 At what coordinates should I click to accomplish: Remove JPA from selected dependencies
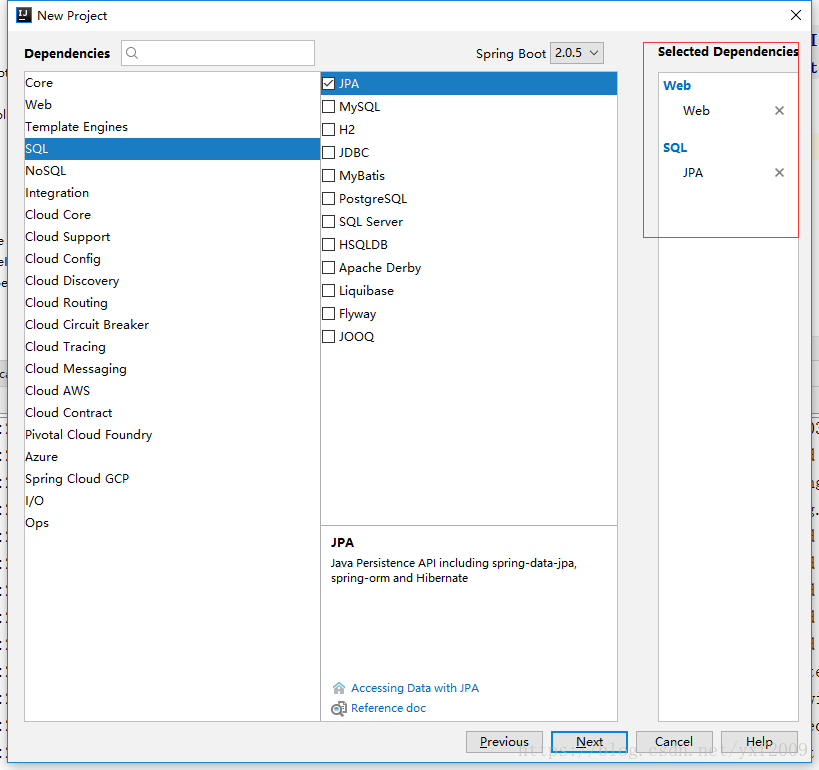[x=779, y=172]
